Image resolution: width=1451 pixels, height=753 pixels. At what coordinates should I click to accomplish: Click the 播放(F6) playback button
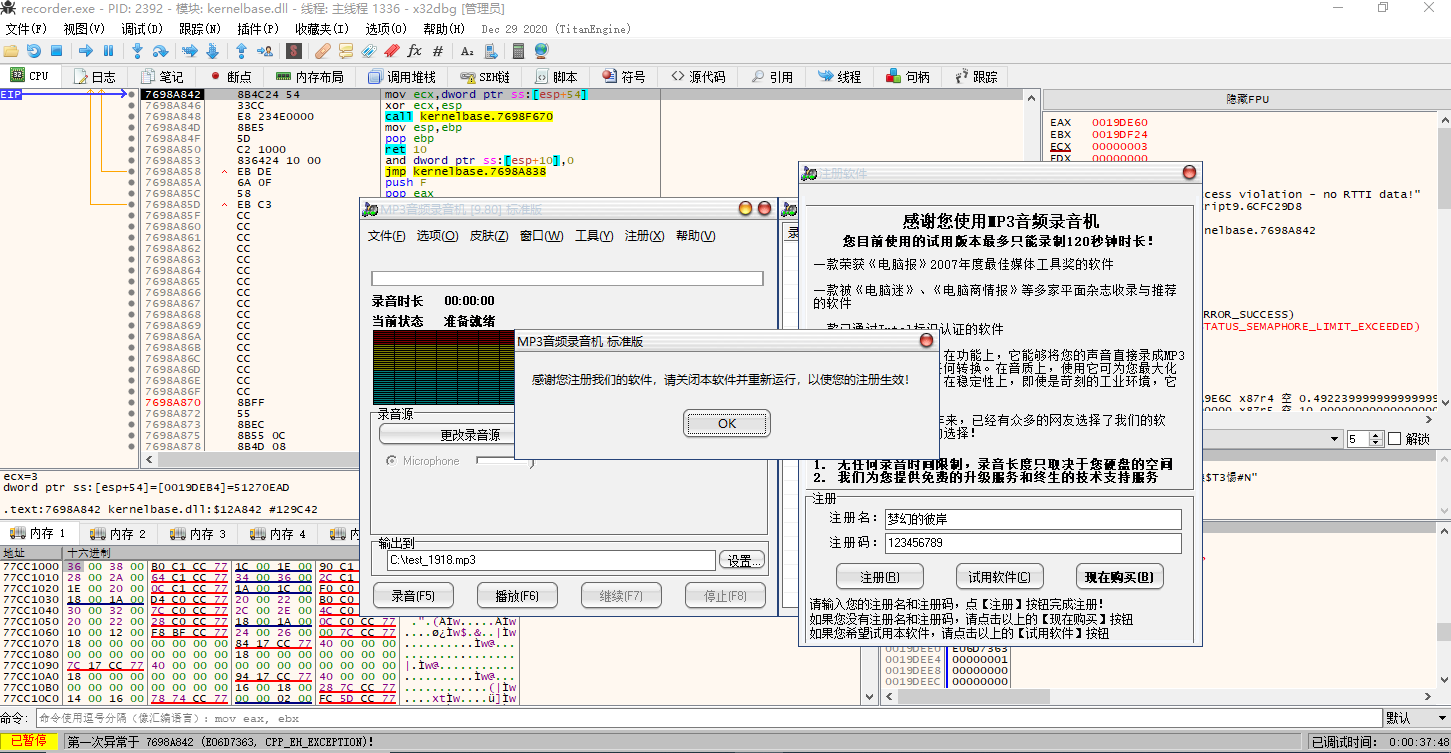click(x=517, y=596)
